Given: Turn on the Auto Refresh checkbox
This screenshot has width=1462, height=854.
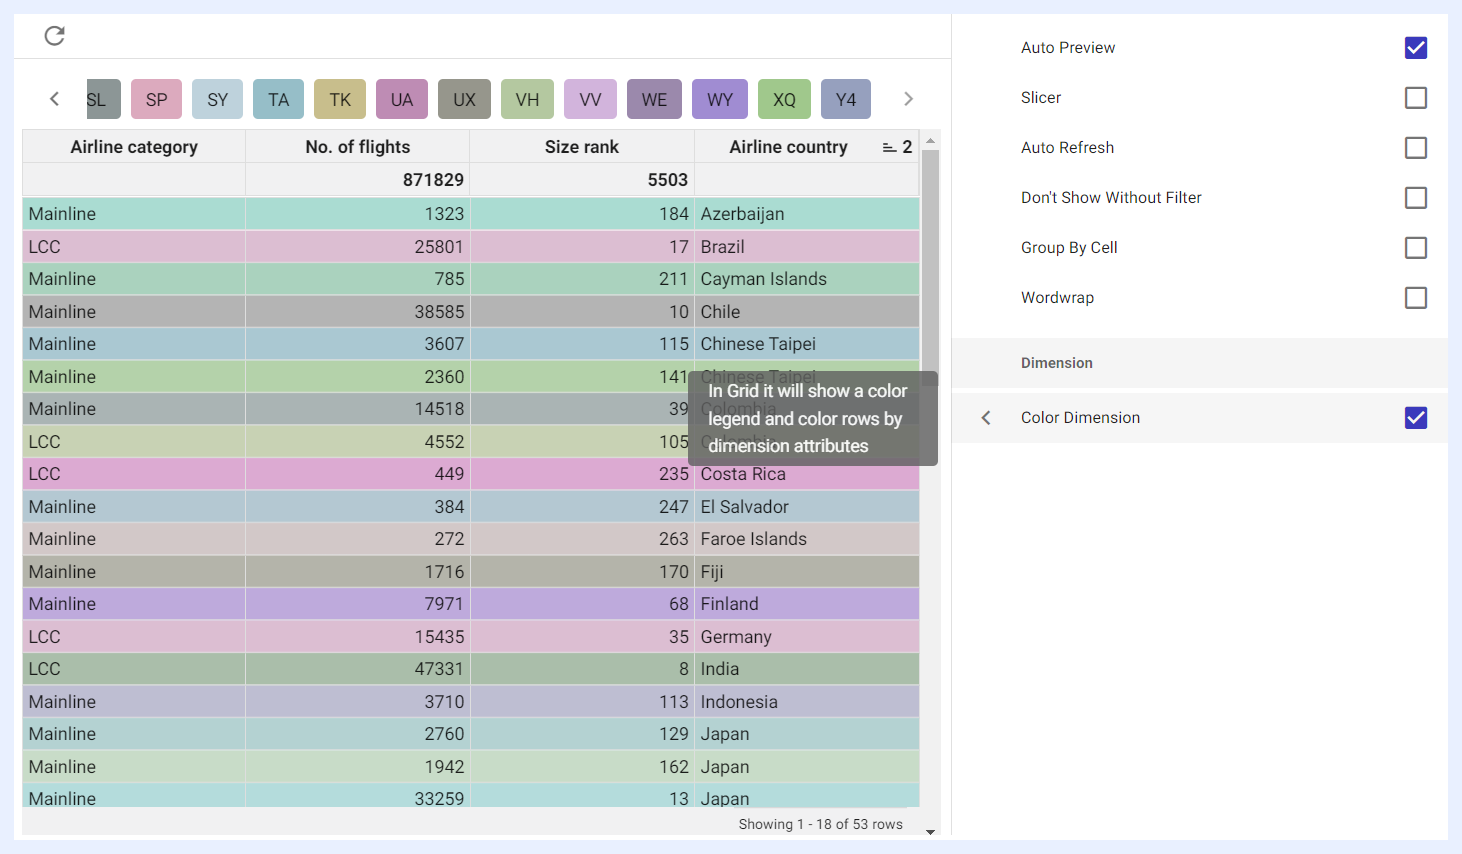Looking at the screenshot, I should pyautogui.click(x=1416, y=148).
